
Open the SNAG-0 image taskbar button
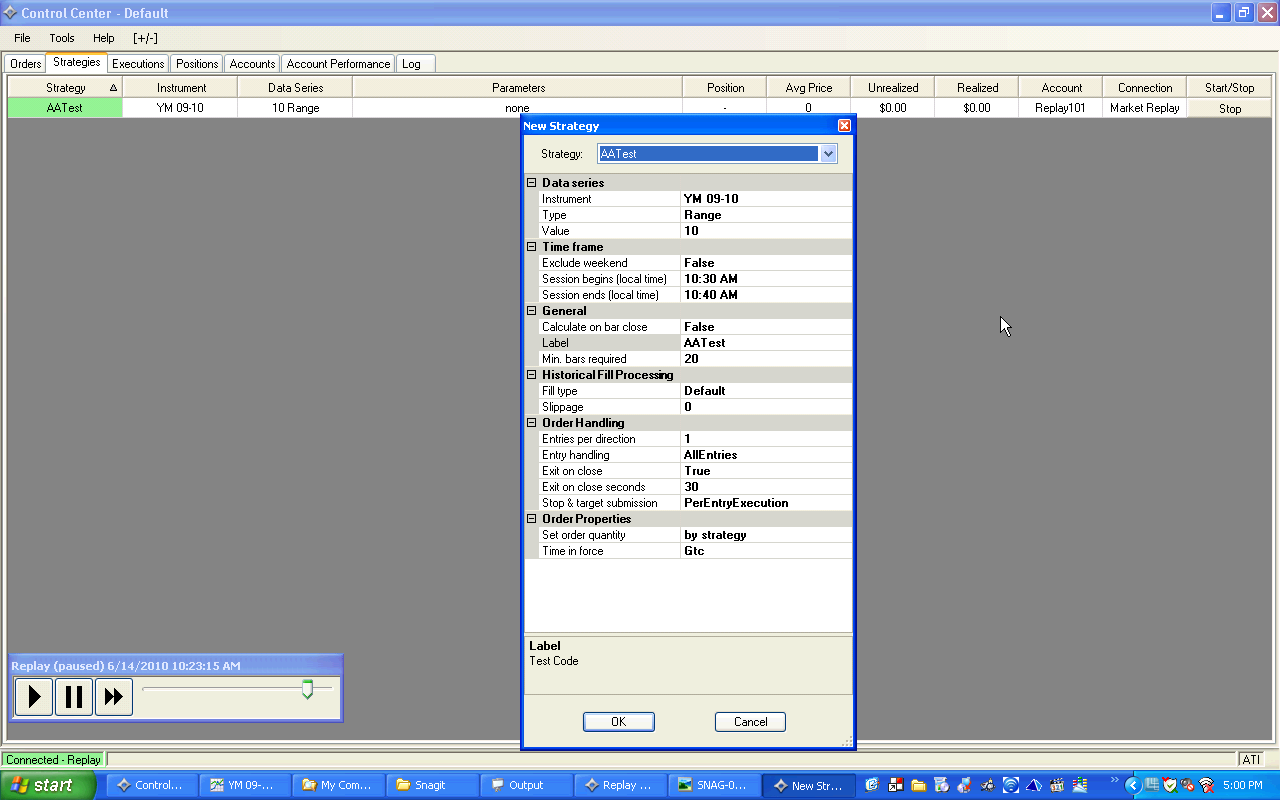click(714, 785)
